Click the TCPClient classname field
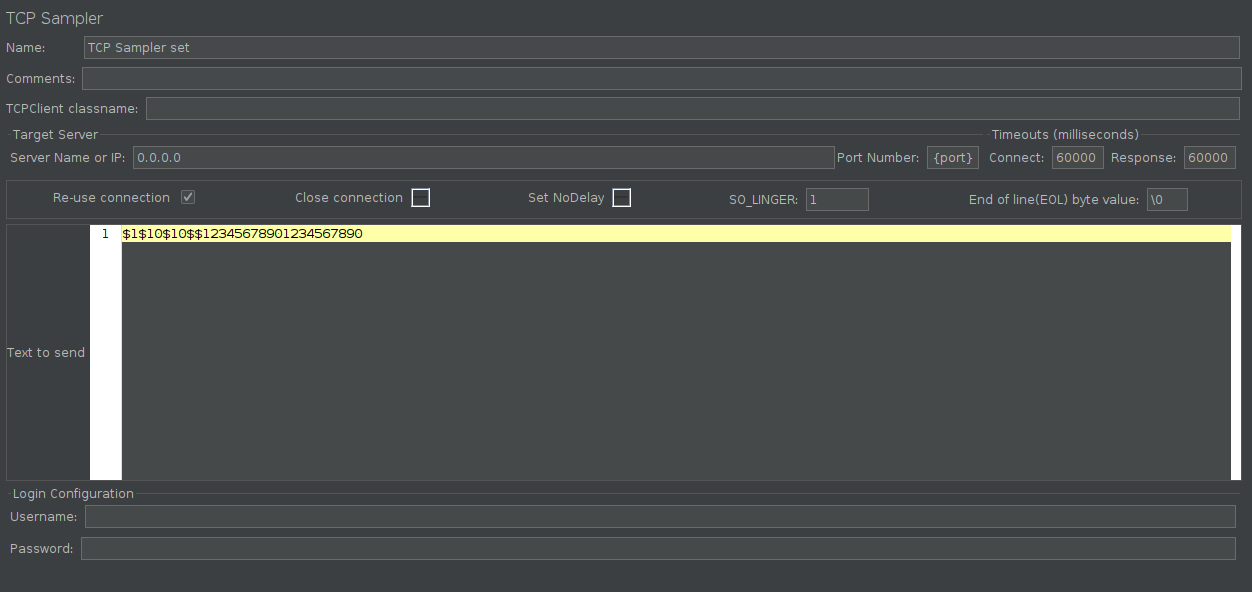Viewport: 1252px width, 592px height. (500, 107)
